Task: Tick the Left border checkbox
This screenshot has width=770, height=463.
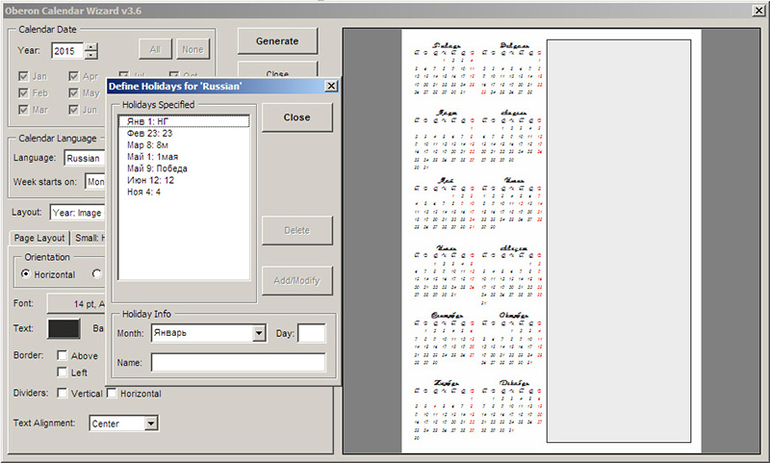Action: click(x=63, y=372)
